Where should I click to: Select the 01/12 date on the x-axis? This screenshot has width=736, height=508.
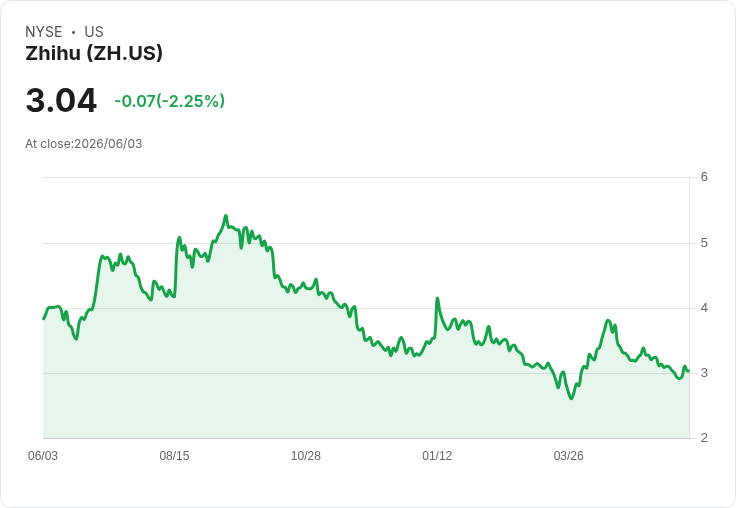tap(437, 455)
